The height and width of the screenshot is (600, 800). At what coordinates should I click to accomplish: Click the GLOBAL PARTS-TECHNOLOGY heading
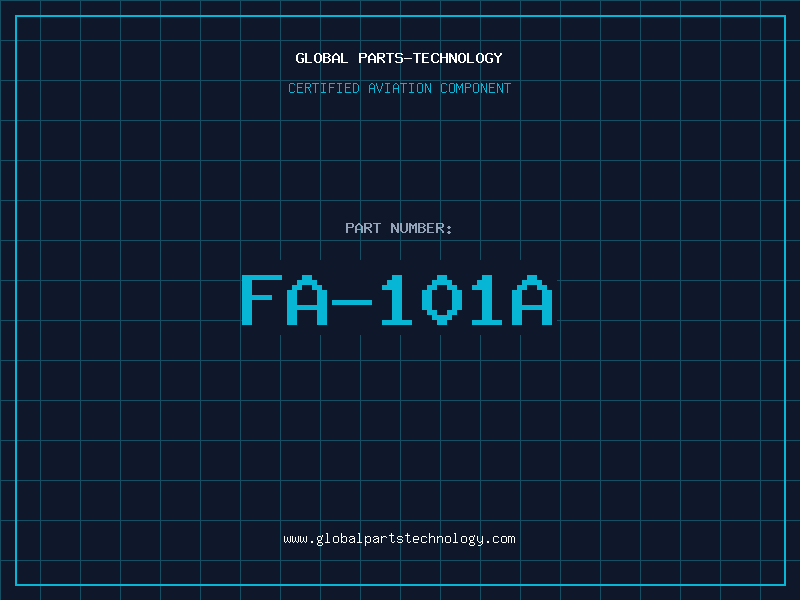[399, 58]
